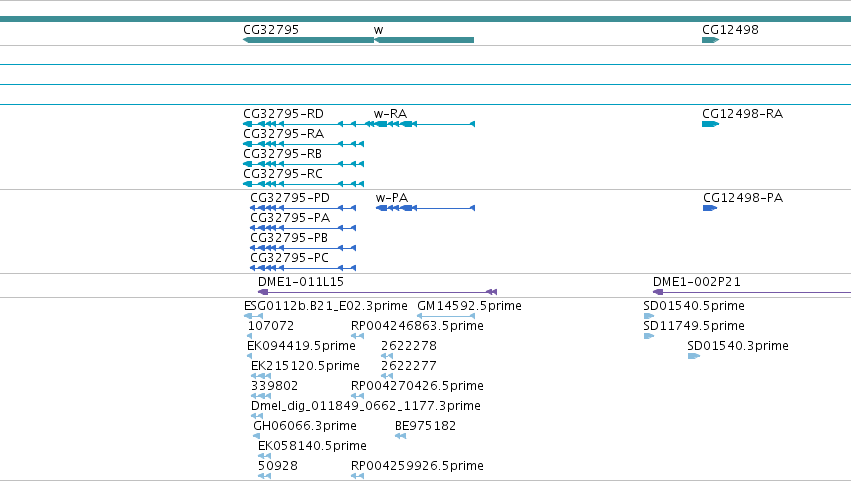Select protein CG32795-PD label

[290, 198]
